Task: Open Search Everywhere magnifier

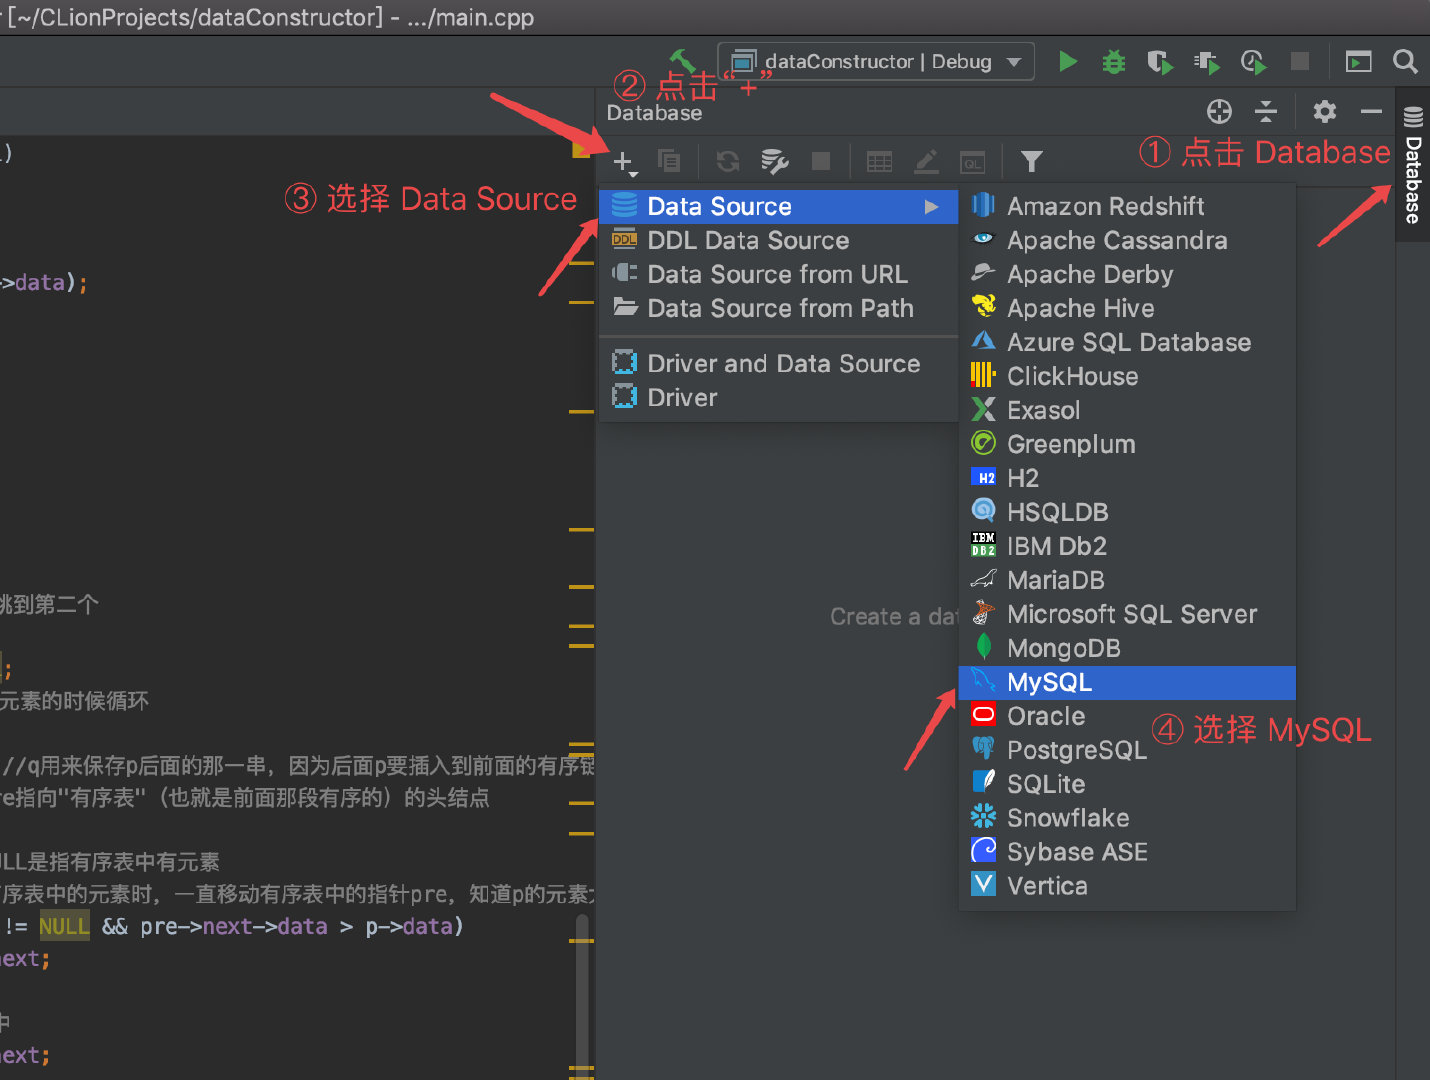Action: pyautogui.click(x=1405, y=62)
